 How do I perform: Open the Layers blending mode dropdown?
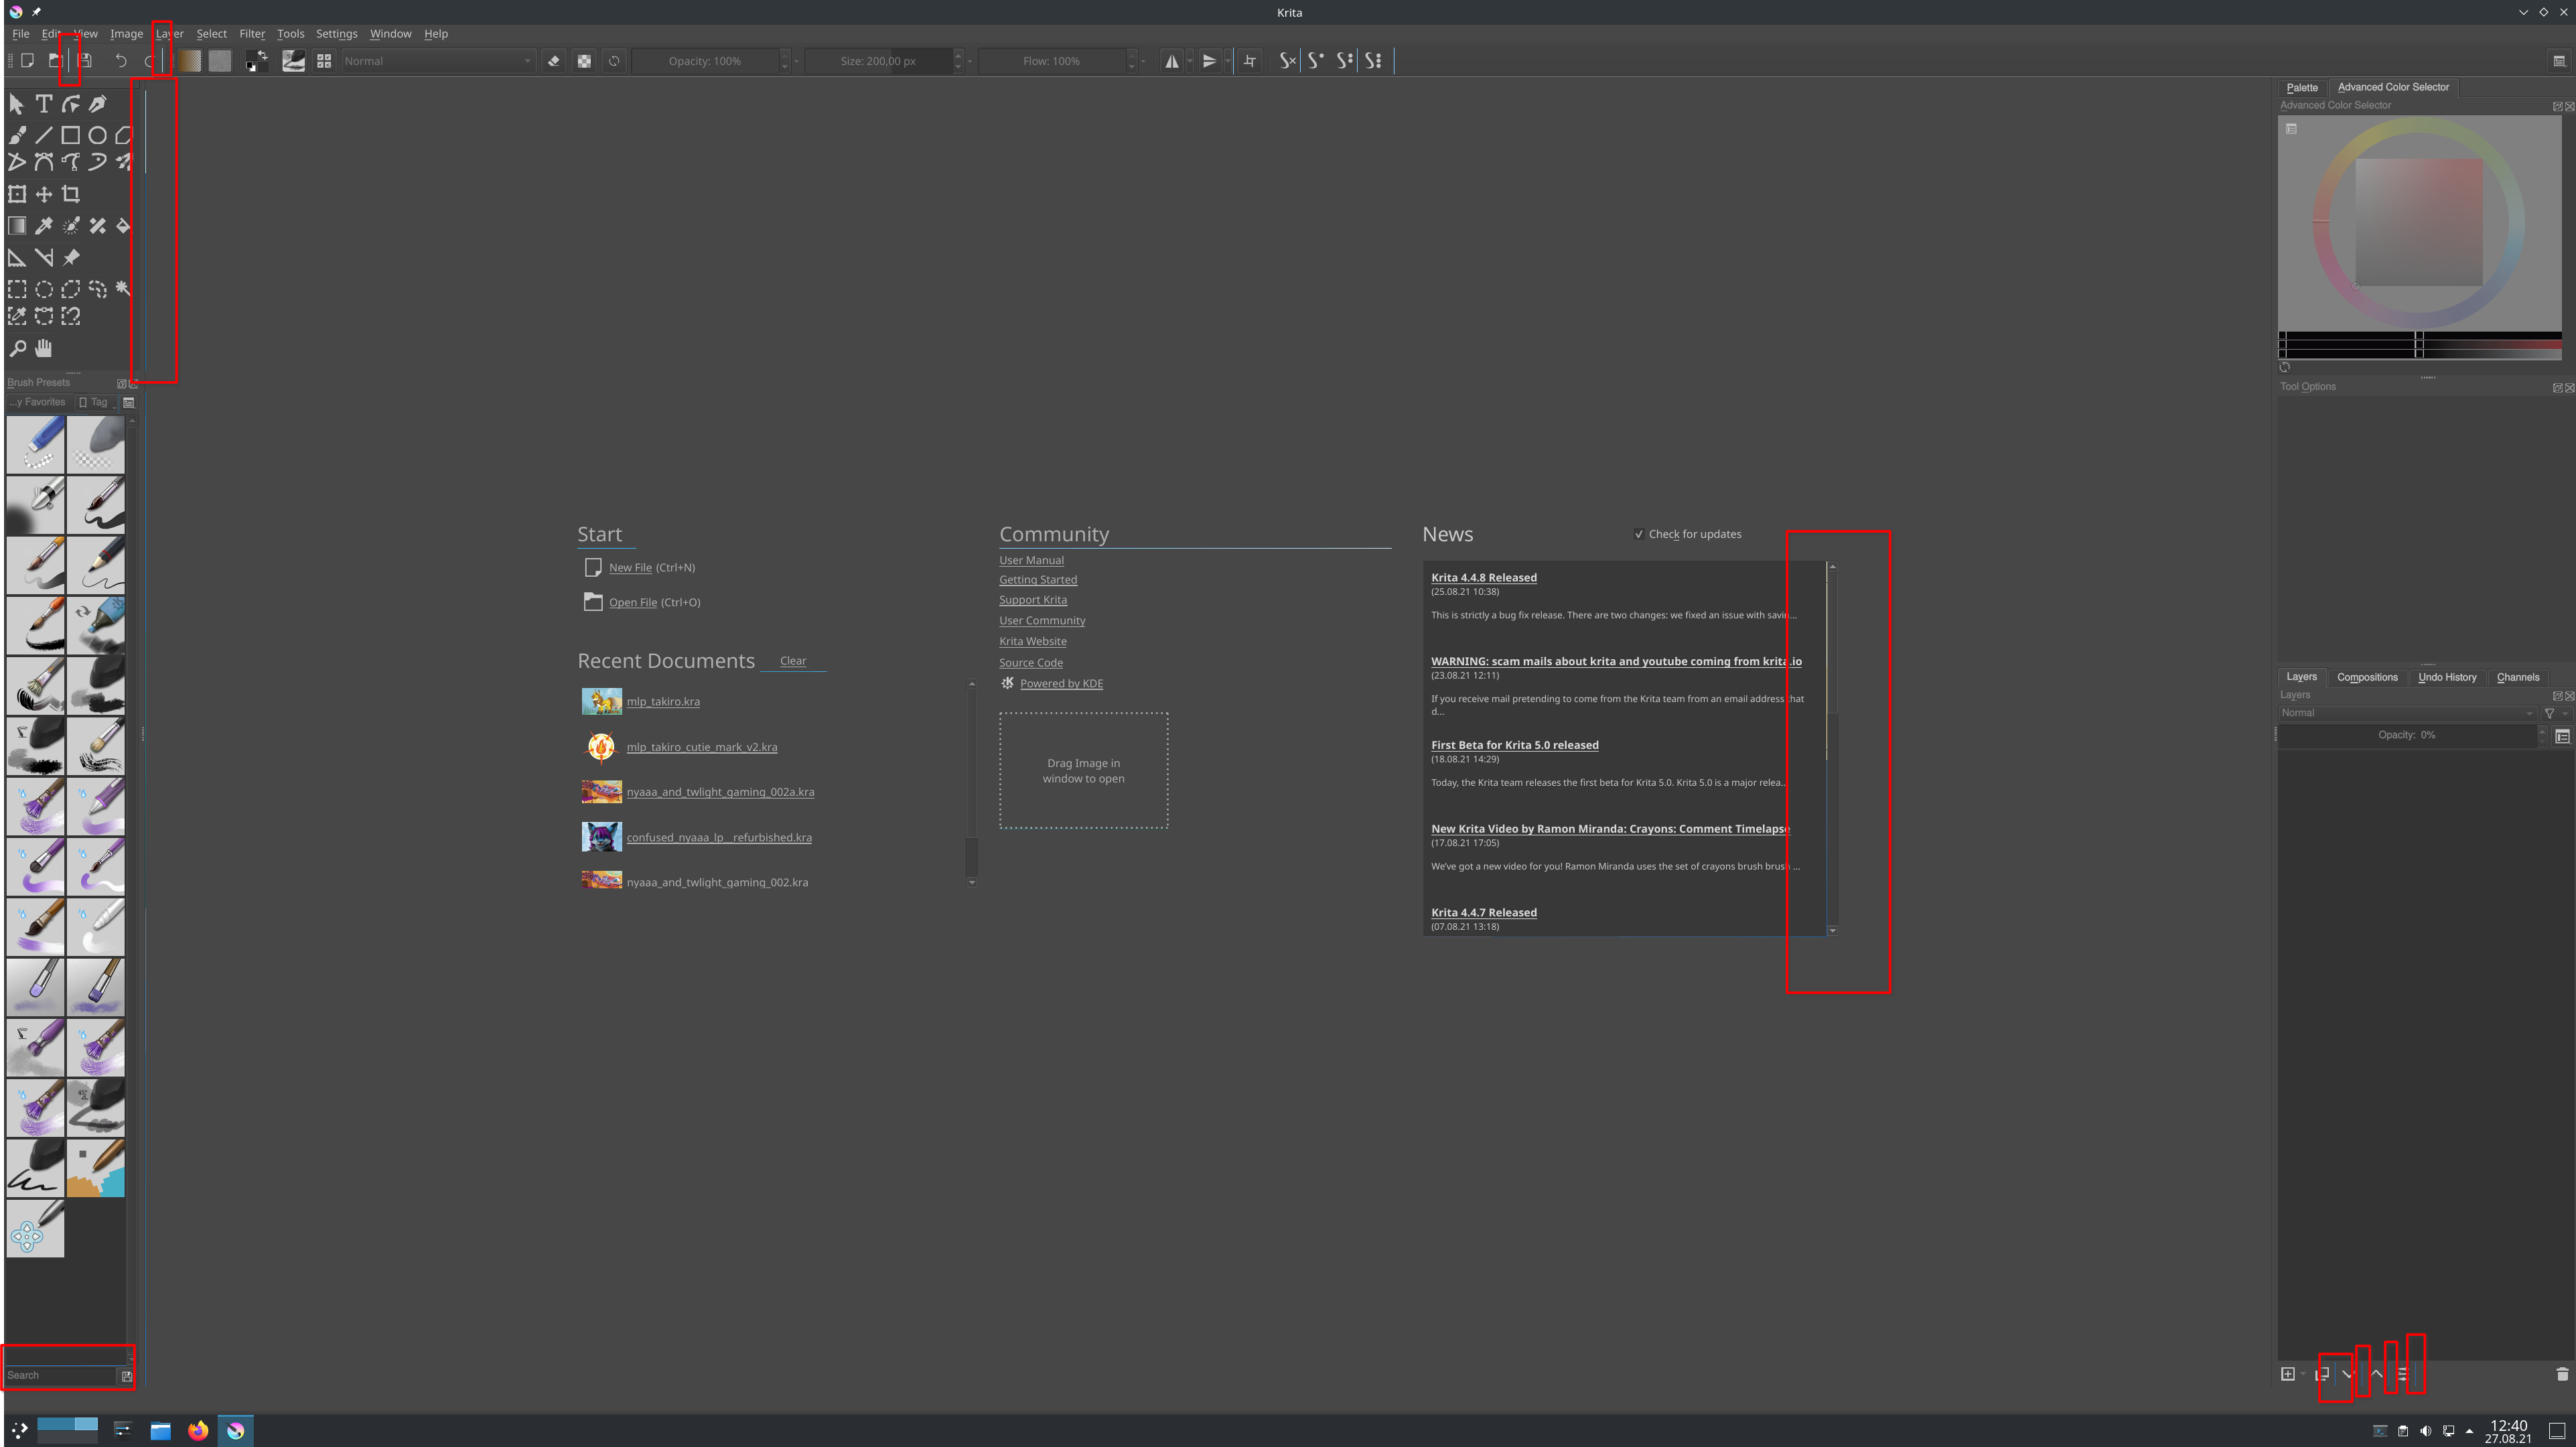2406,713
